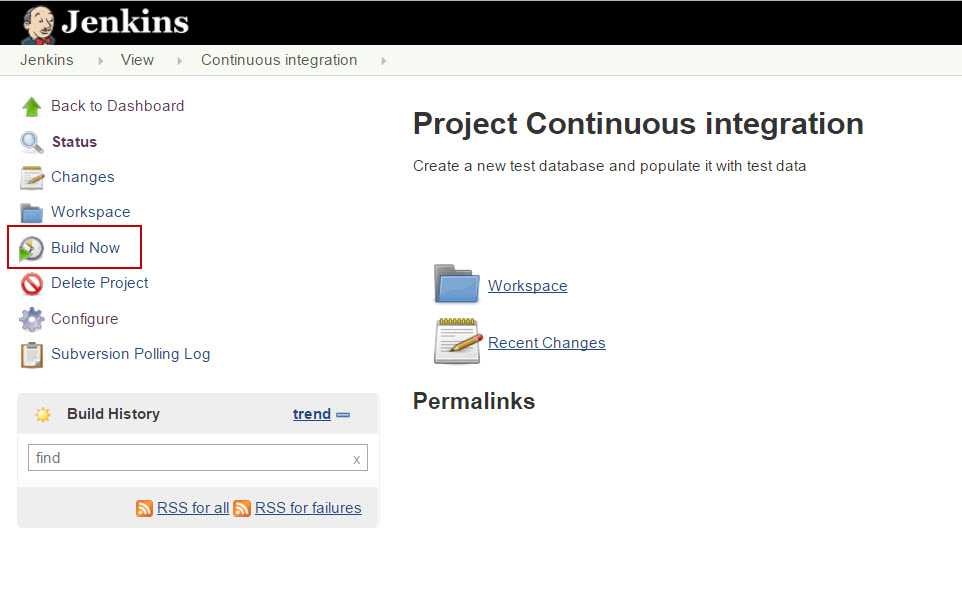Open the Configure sidebar menu item
The height and width of the screenshot is (601, 962).
click(x=84, y=319)
